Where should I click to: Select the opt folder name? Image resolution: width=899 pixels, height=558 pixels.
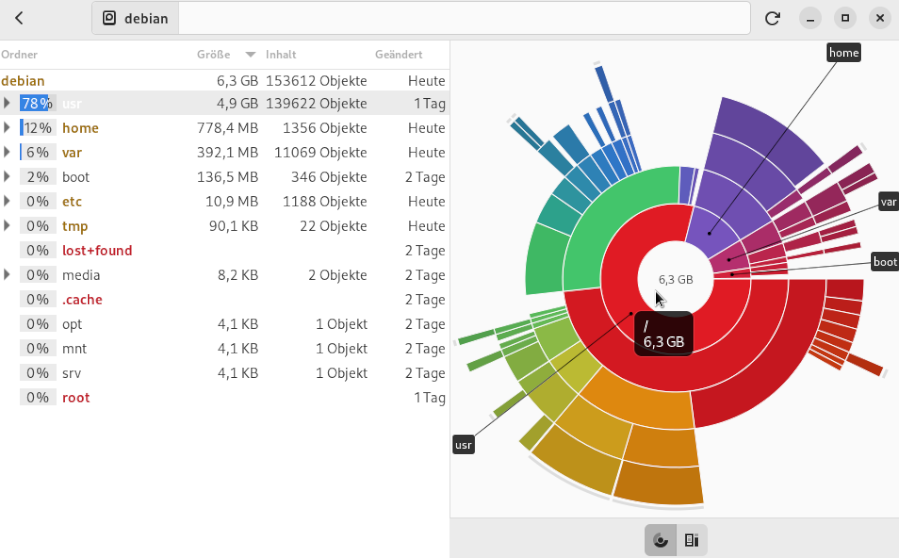tap(72, 325)
